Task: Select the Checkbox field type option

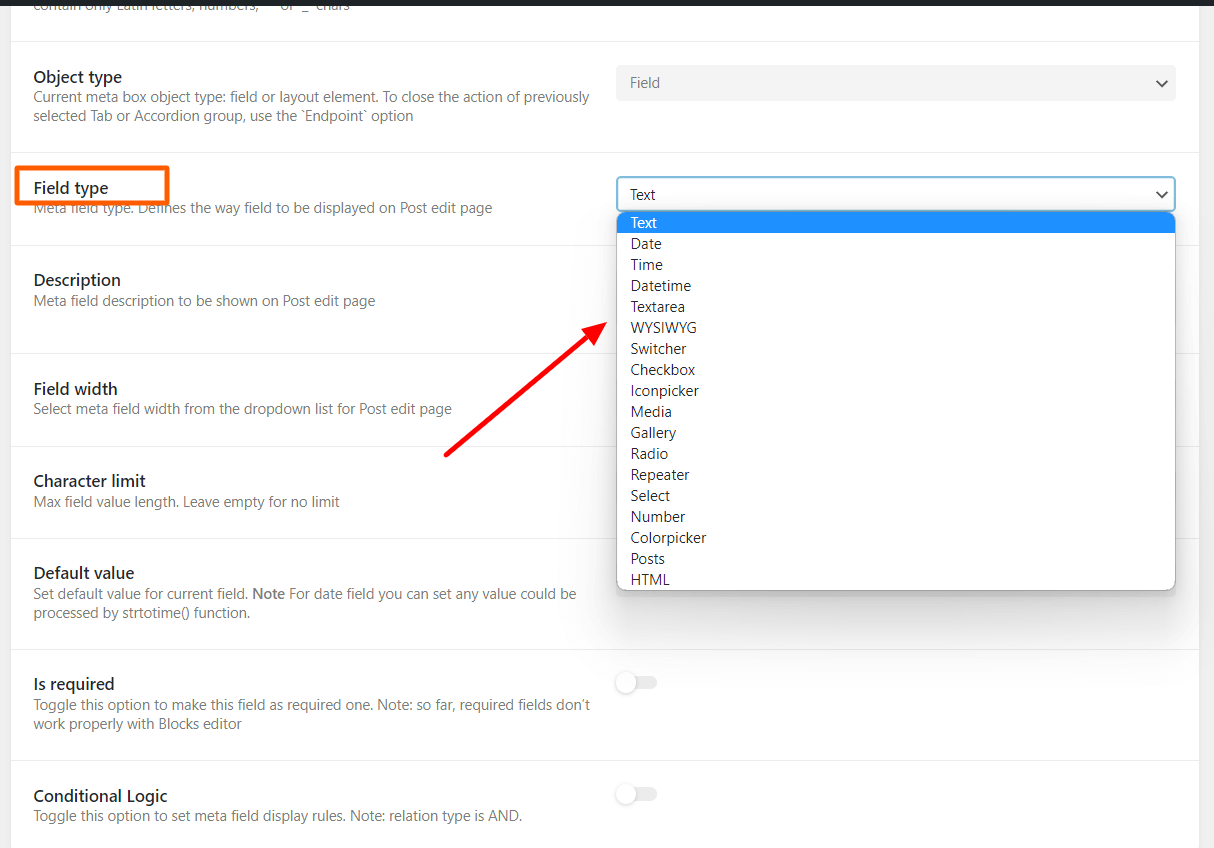Action: pyautogui.click(x=895, y=370)
